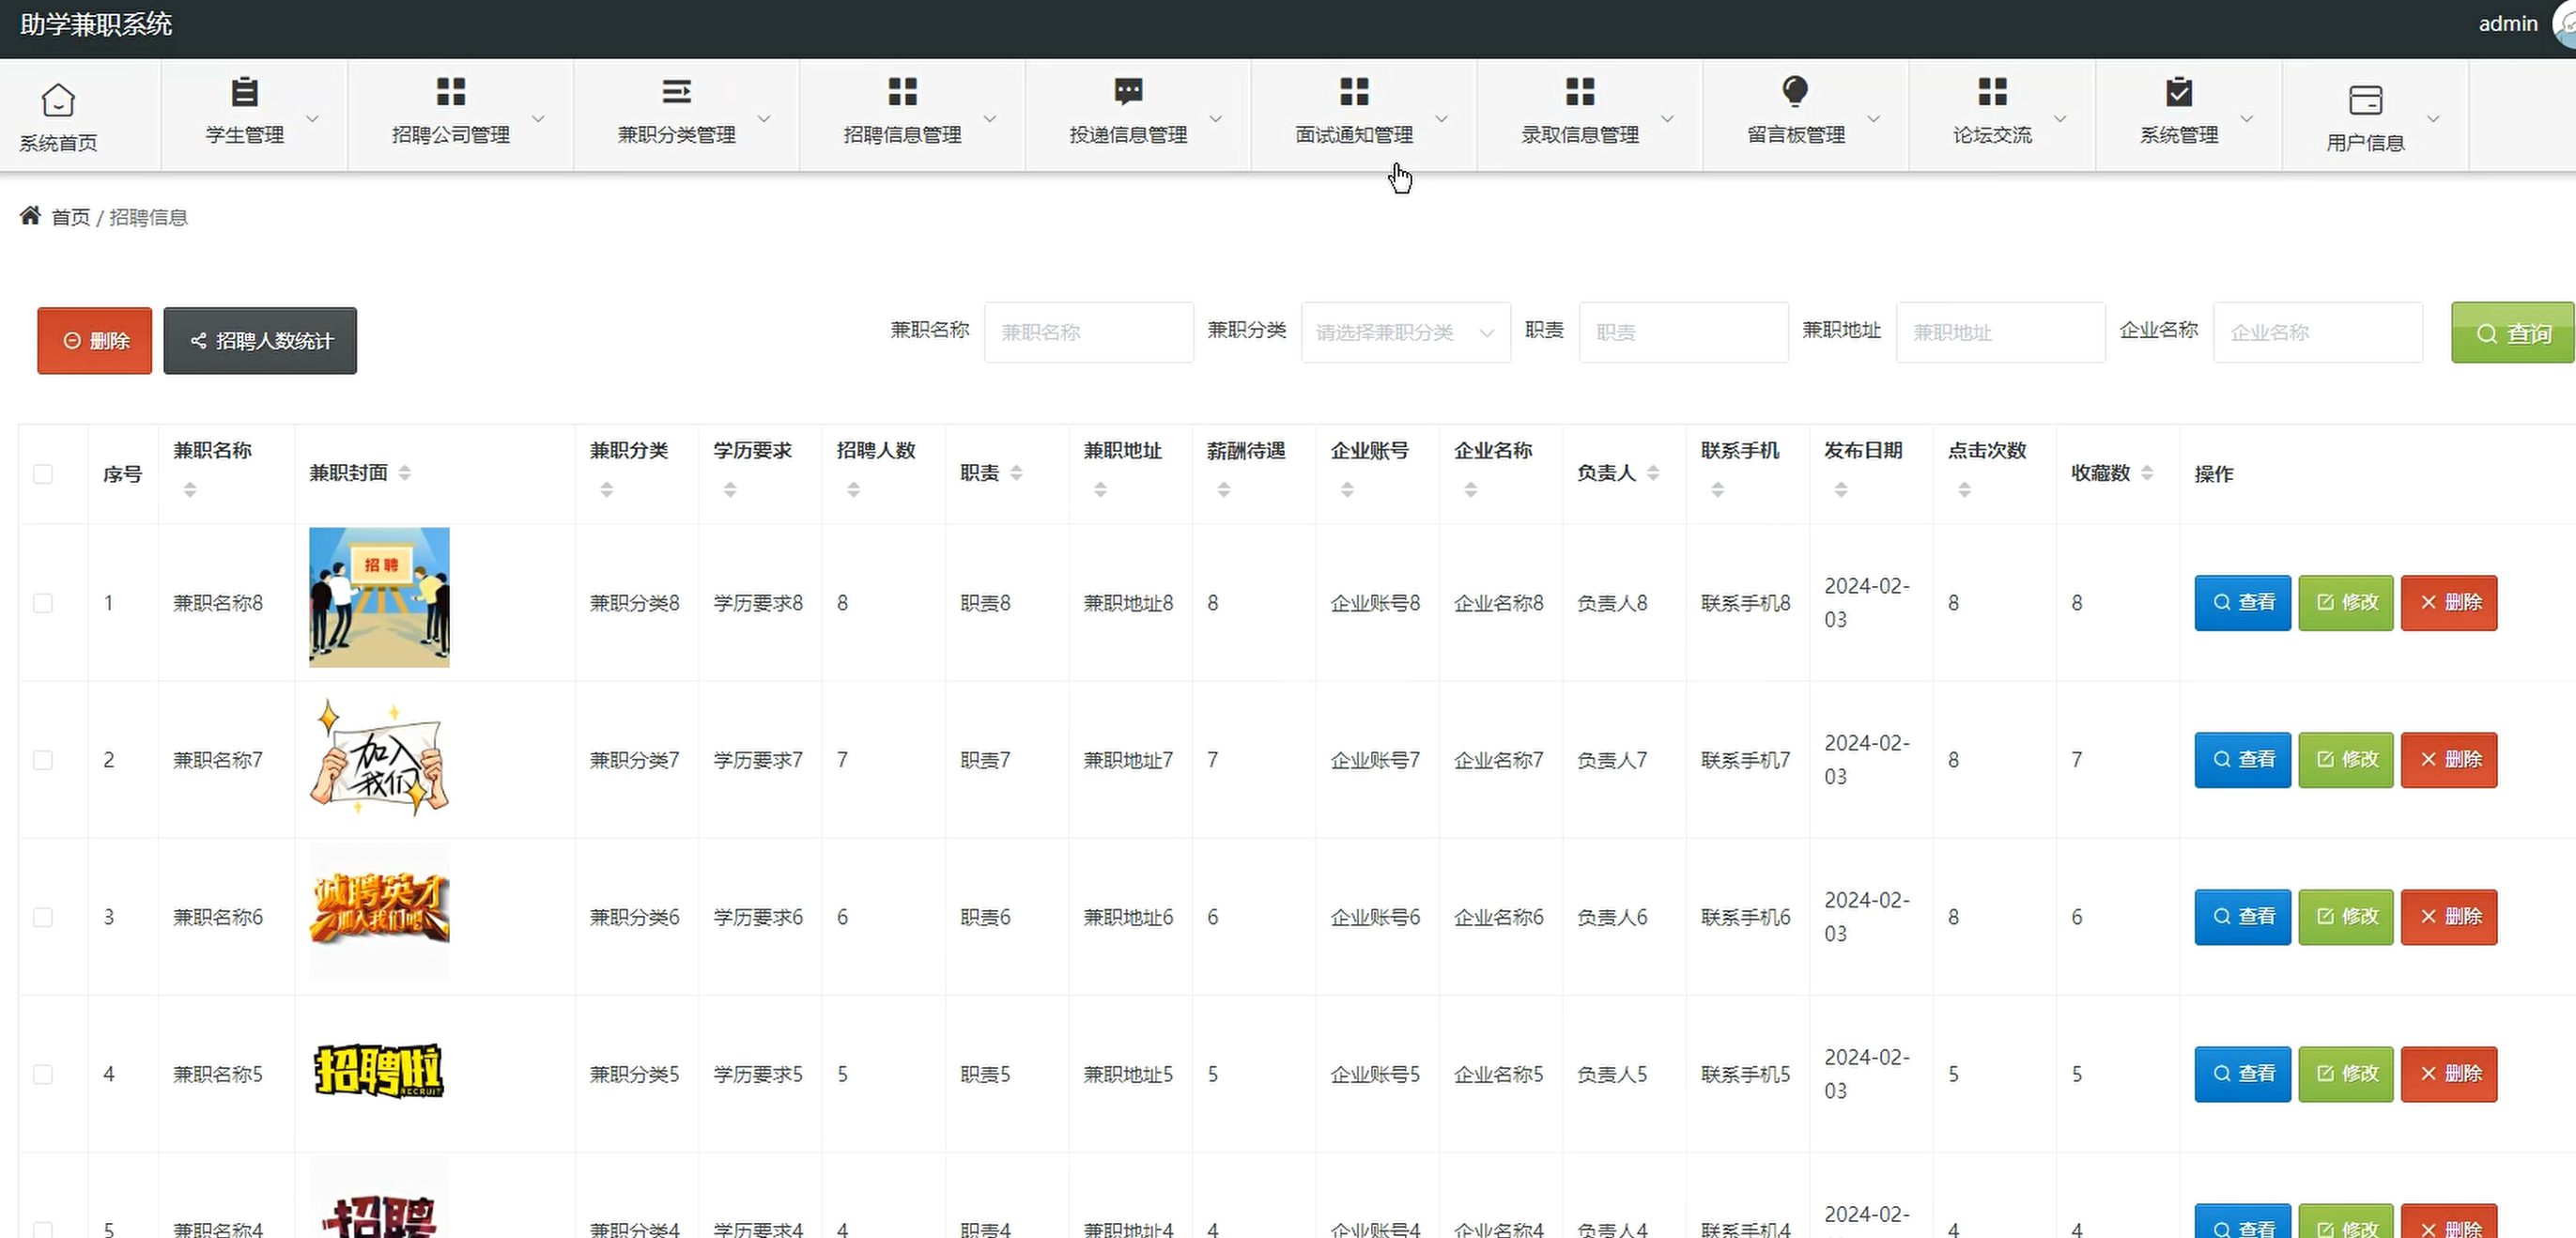The height and width of the screenshot is (1238, 2576).
Task: Check the row checkbox for 兼职名称6
Action: pyautogui.click(x=43, y=917)
